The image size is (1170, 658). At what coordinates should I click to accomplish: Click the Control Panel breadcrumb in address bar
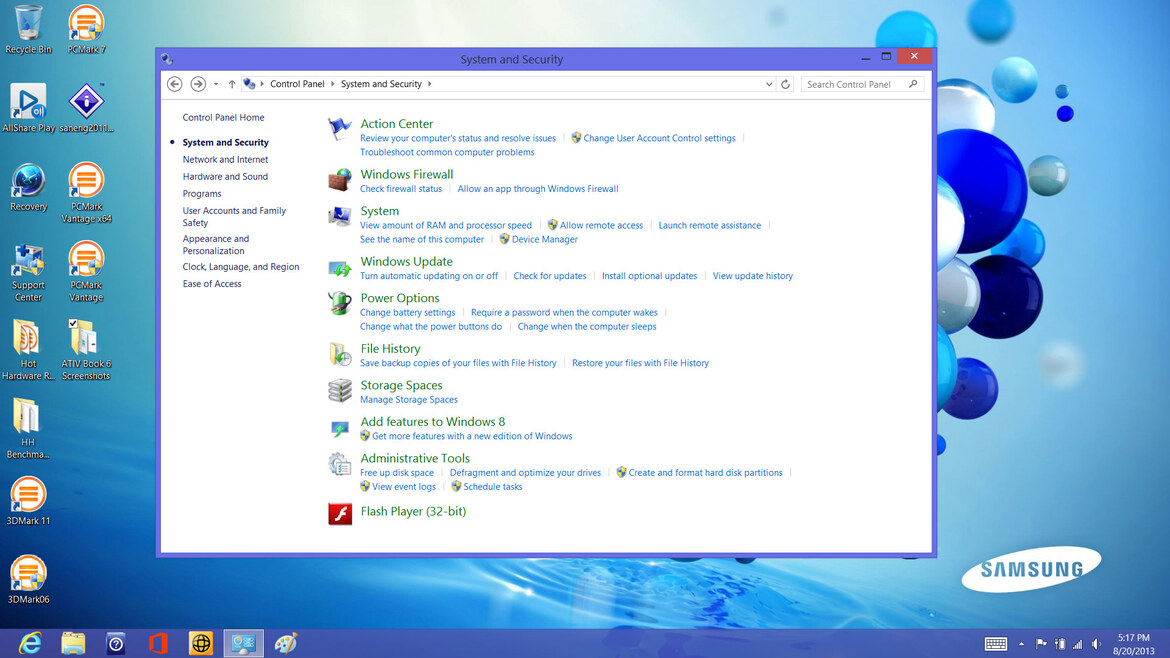(297, 84)
